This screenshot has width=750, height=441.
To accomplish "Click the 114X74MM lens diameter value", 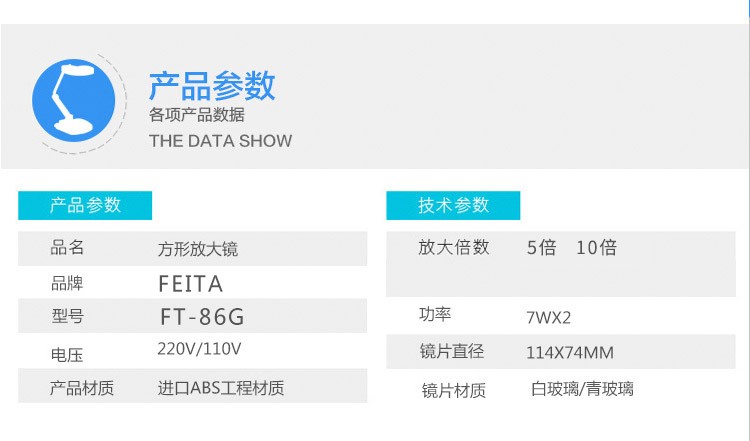I will (x=570, y=353).
